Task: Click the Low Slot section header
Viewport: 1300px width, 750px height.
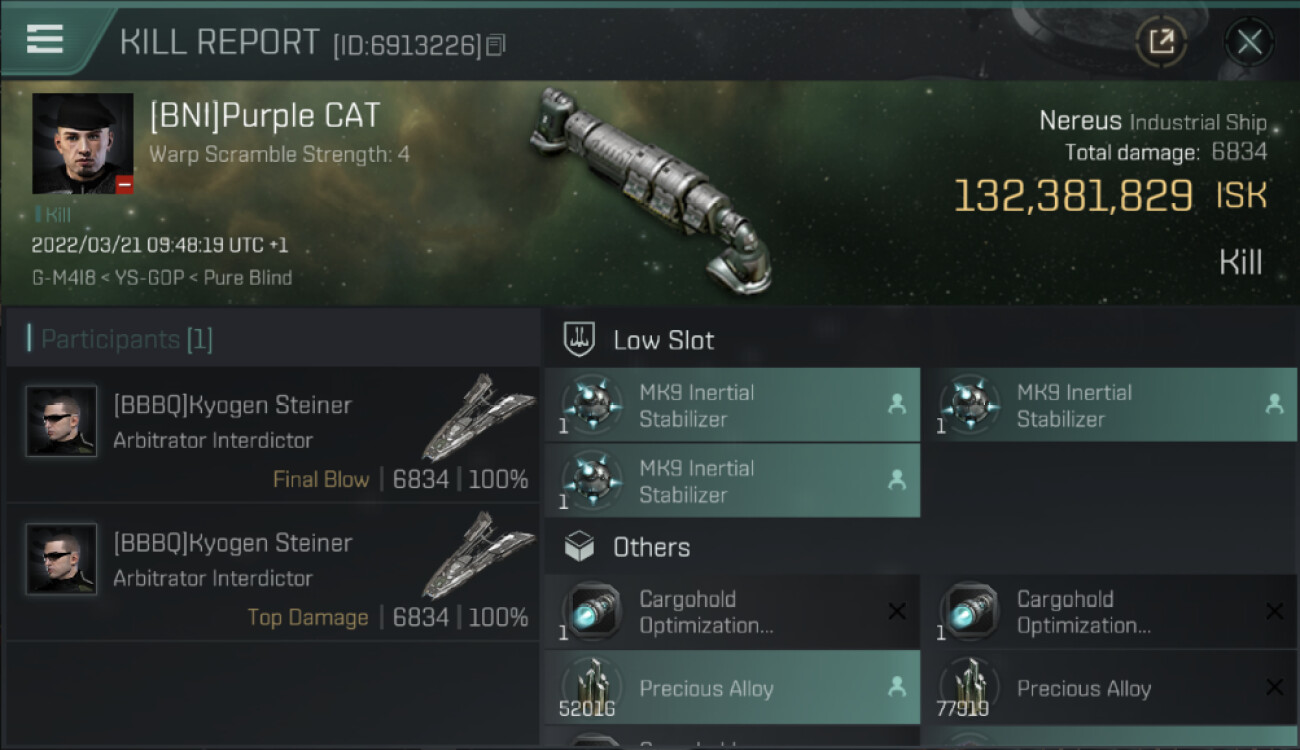Action: [x=664, y=340]
